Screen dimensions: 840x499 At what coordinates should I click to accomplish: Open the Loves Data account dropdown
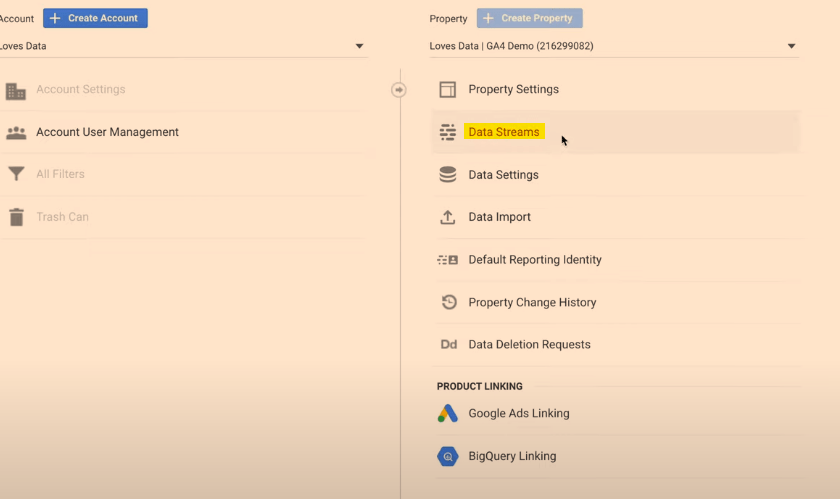pos(183,46)
